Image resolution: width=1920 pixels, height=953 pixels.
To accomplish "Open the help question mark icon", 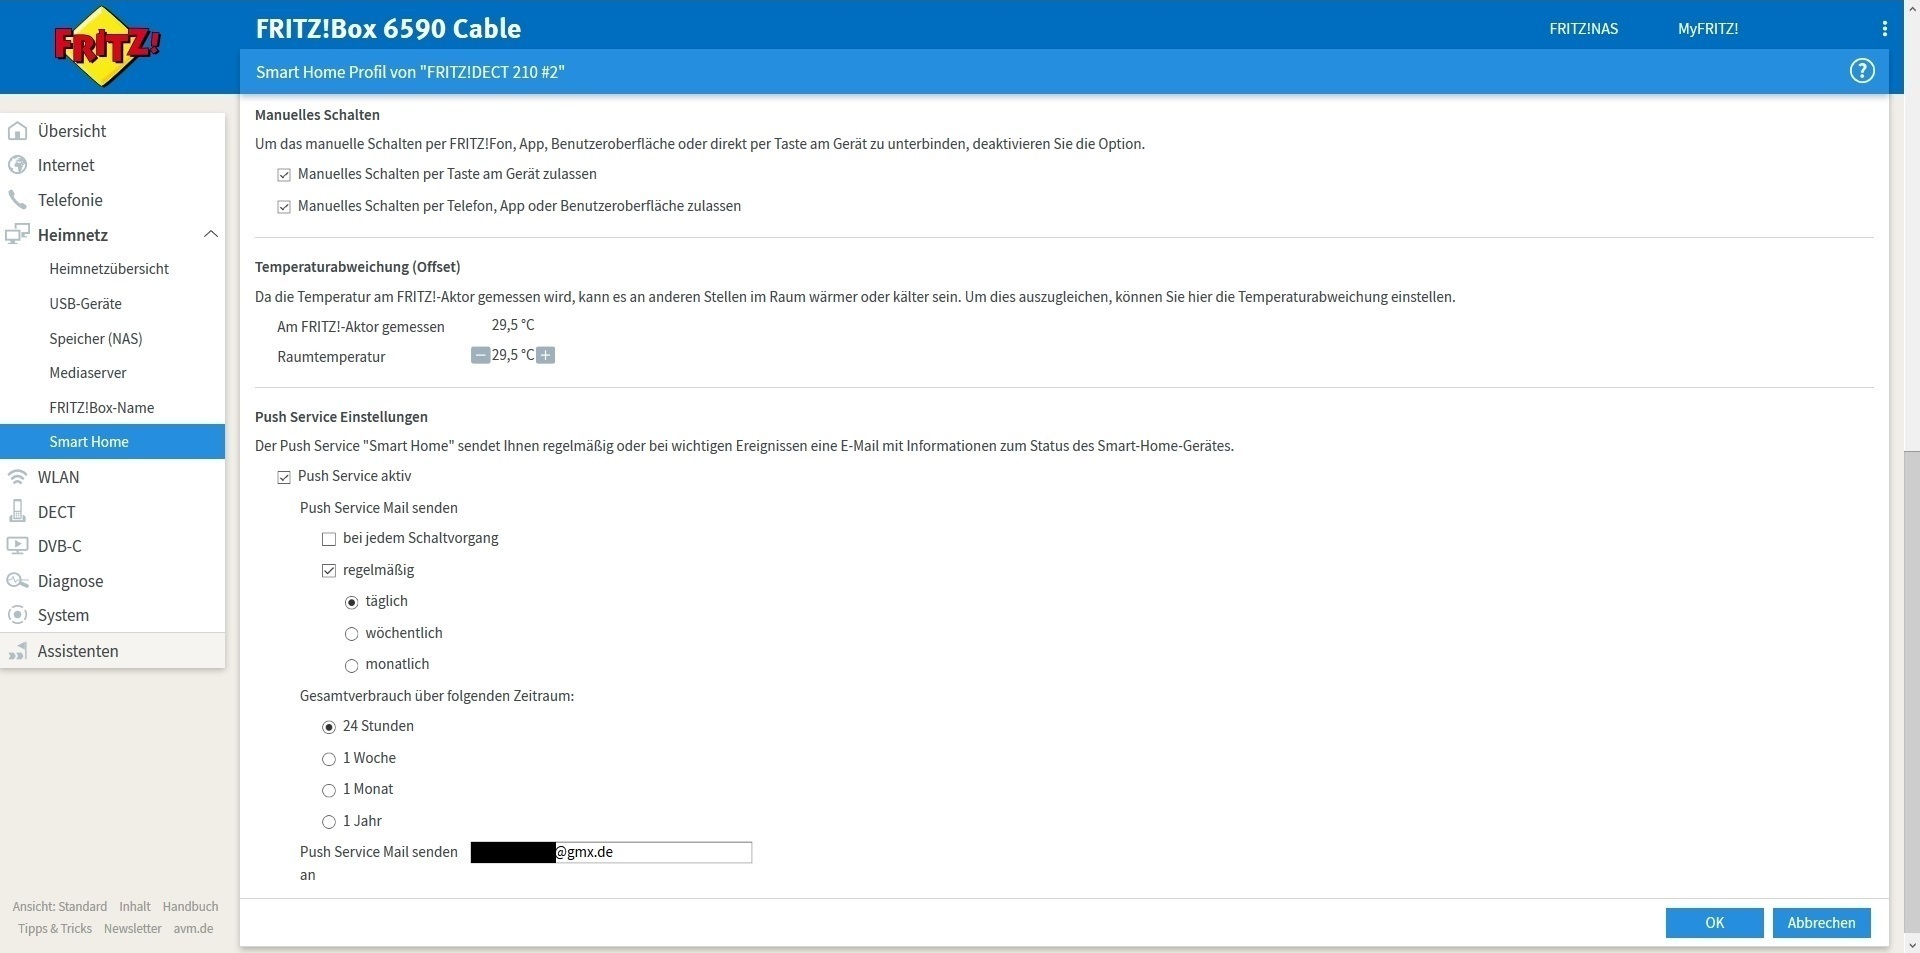I will (1862, 71).
